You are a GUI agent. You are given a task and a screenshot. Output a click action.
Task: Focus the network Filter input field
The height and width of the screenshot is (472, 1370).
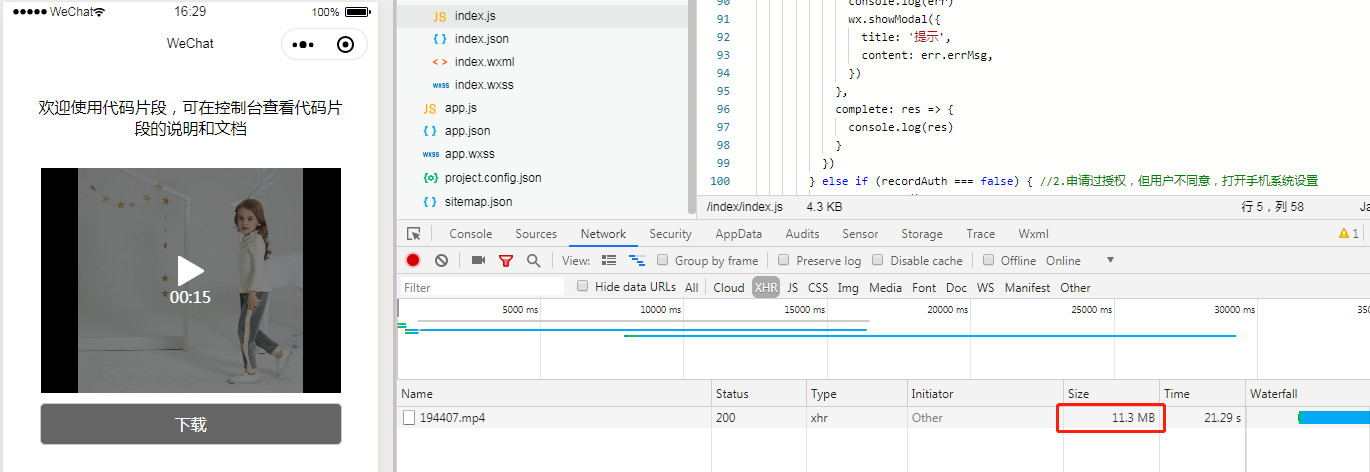(481, 287)
